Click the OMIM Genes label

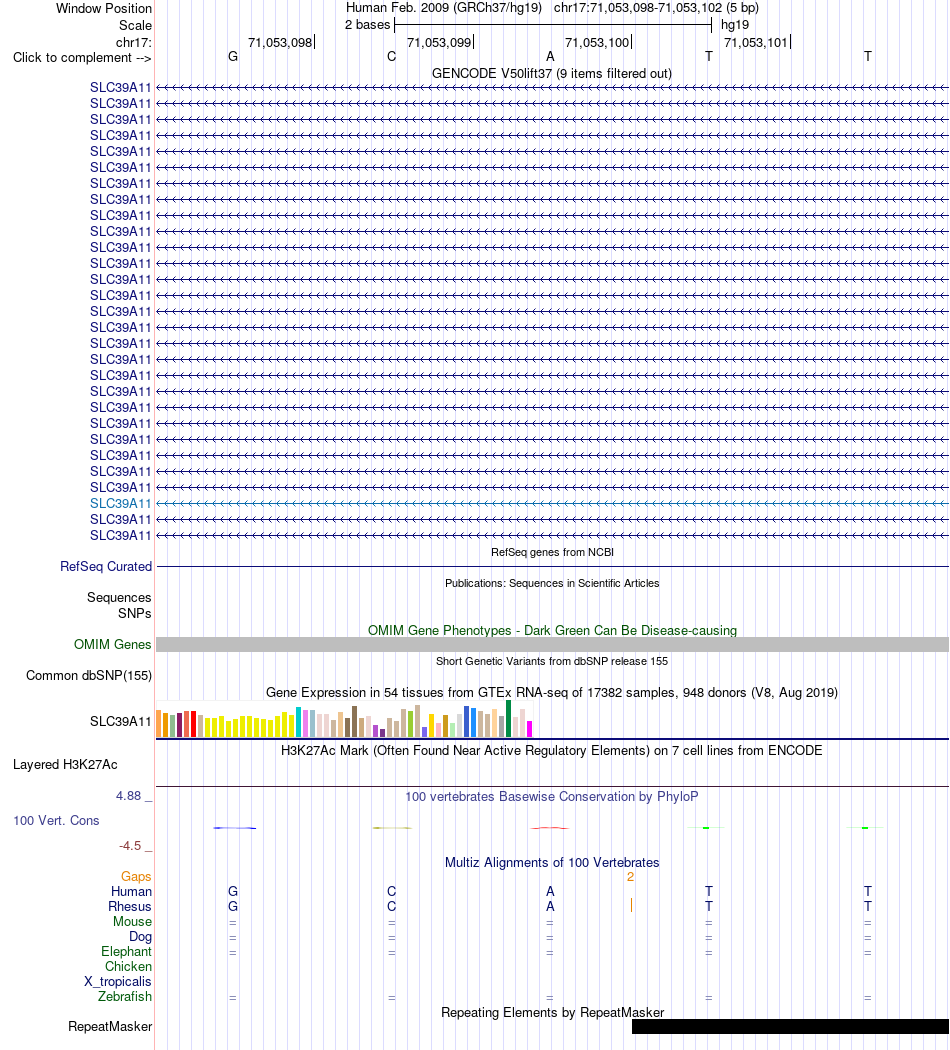(x=112, y=644)
